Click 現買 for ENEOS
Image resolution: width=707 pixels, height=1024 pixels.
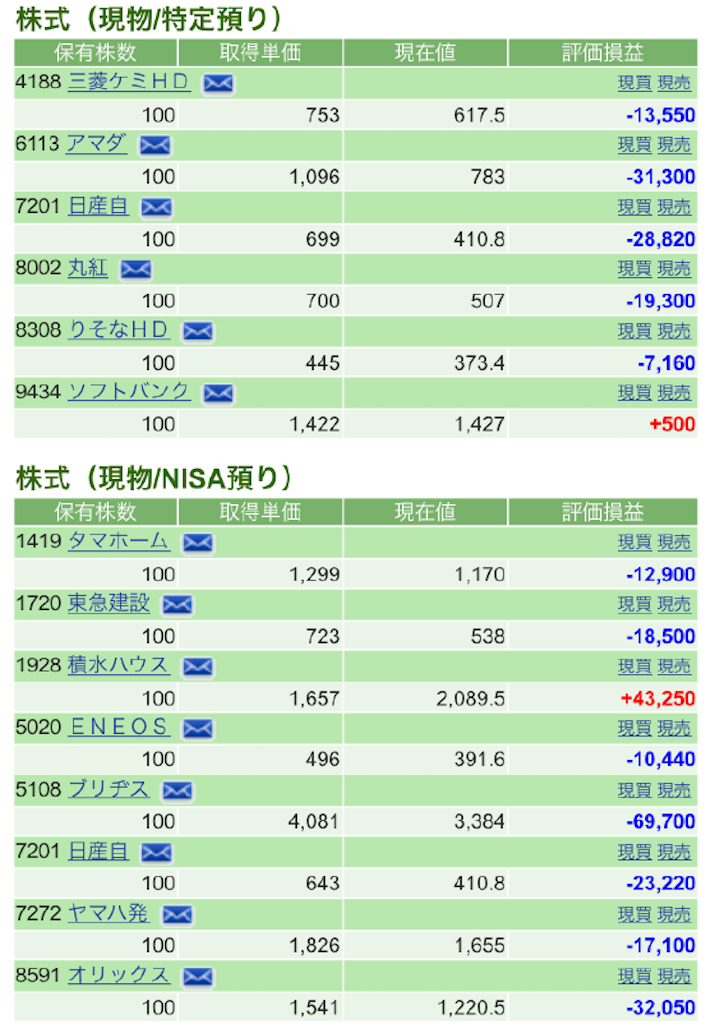635,729
